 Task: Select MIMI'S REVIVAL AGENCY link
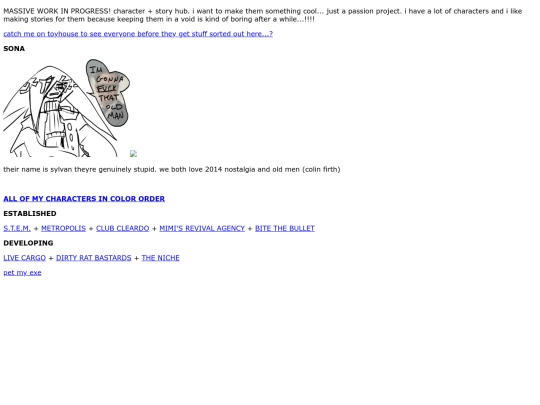202,228
